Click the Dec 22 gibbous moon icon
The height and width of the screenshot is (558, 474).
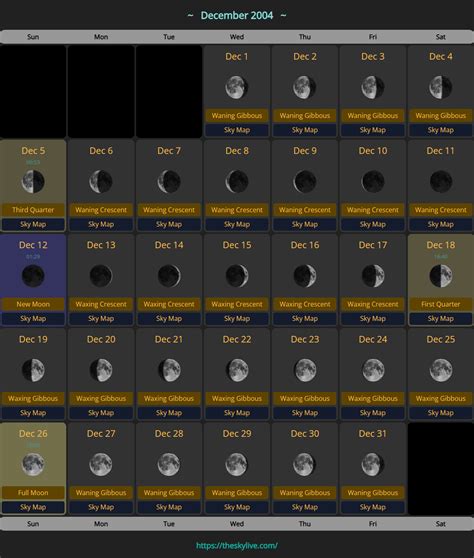click(x=237, y=370)
